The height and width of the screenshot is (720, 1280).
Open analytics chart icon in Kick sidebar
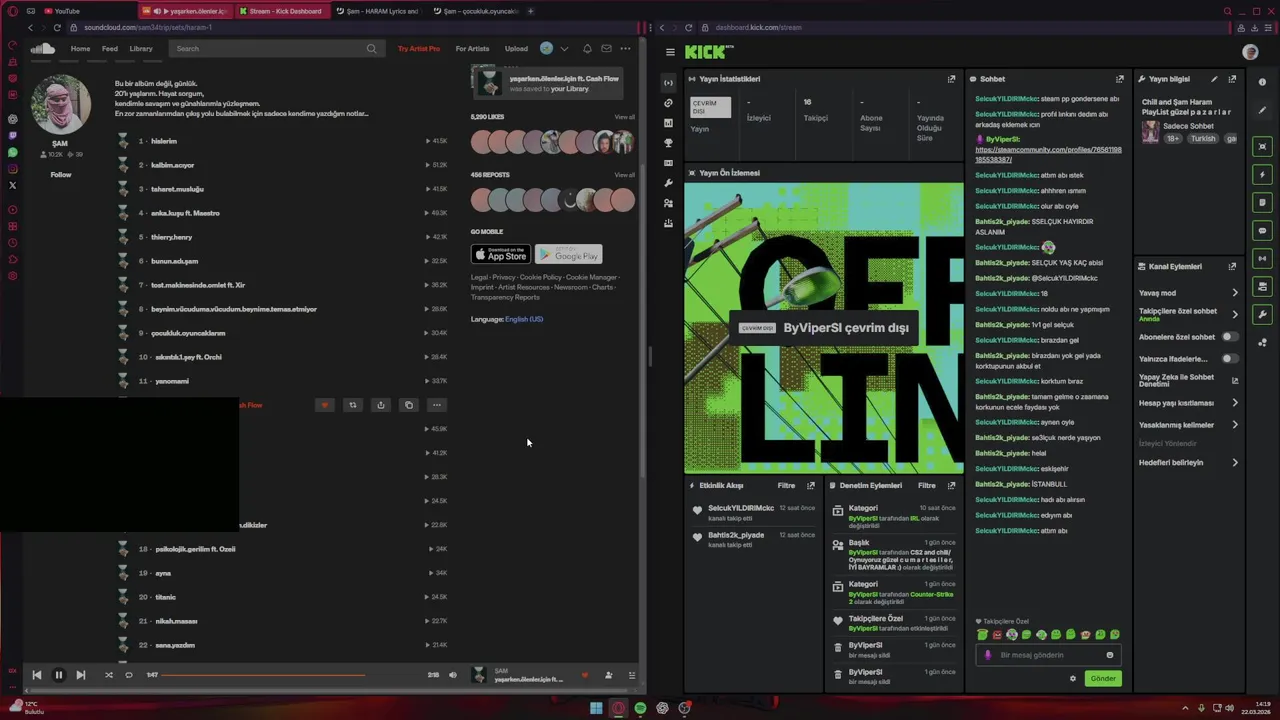point(668,123)
